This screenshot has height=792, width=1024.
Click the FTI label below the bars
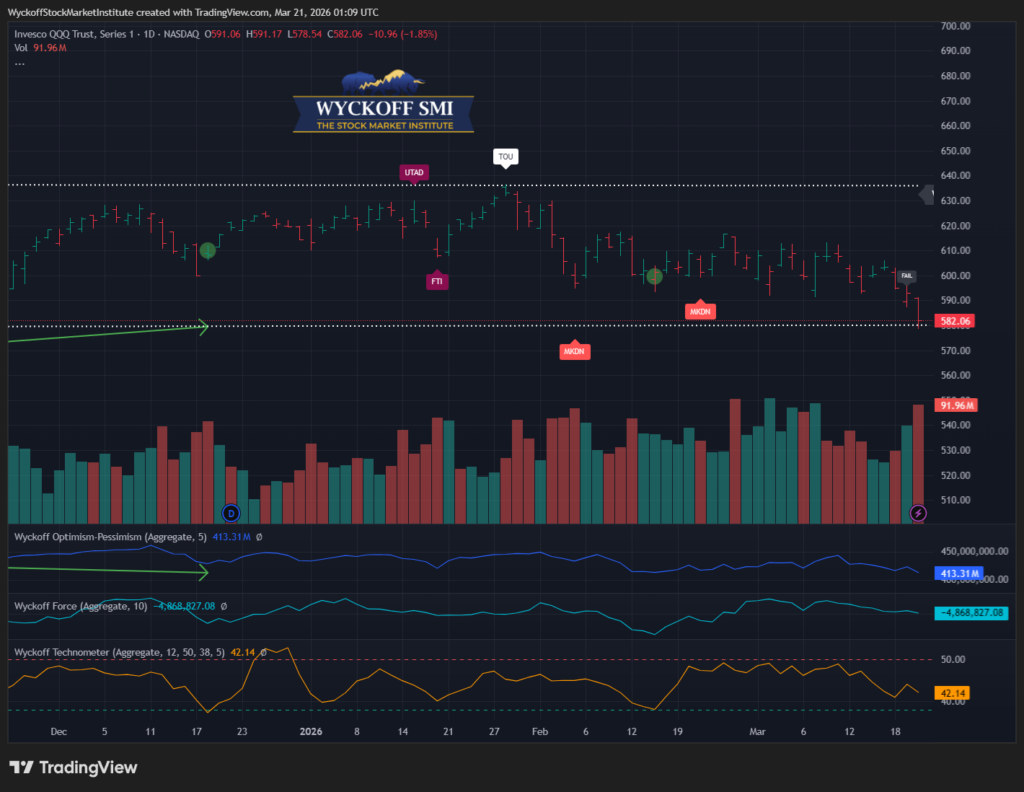point(437,282)
